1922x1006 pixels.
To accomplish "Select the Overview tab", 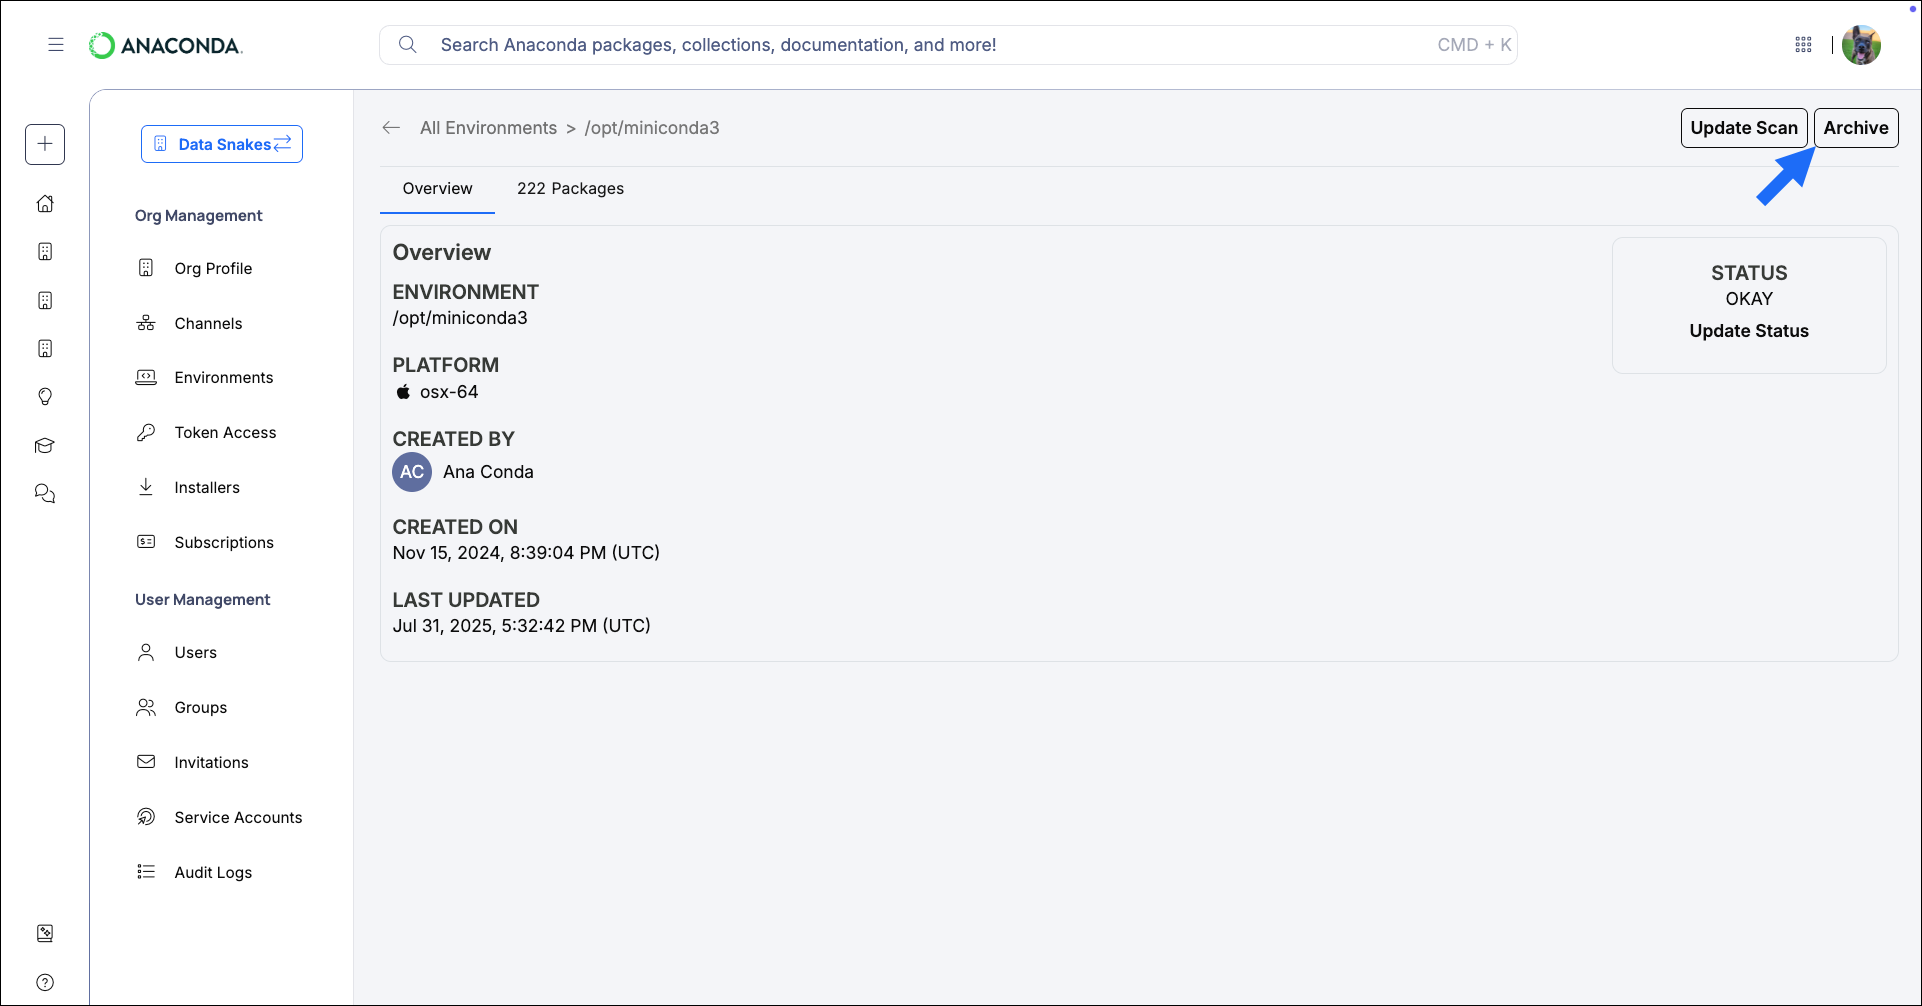I will click(437, 189).
